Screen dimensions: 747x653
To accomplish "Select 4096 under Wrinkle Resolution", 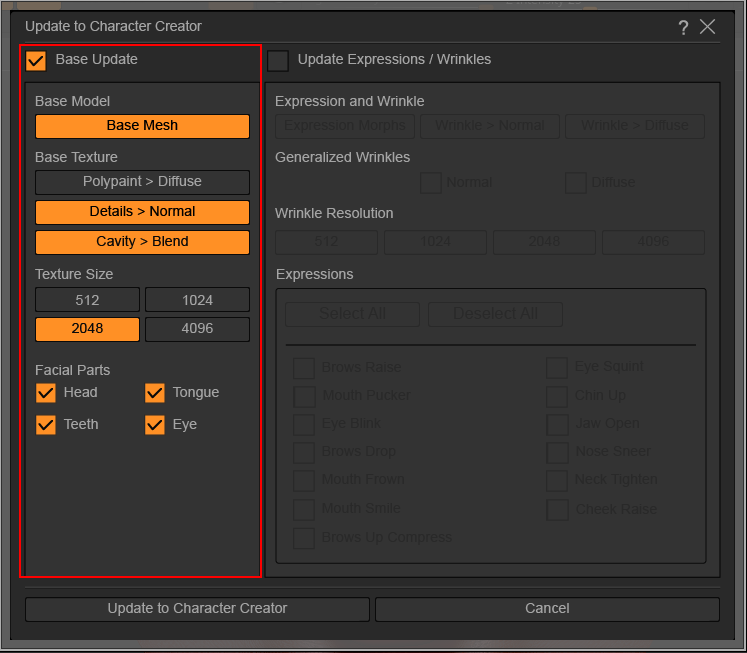I will [653, 242].
